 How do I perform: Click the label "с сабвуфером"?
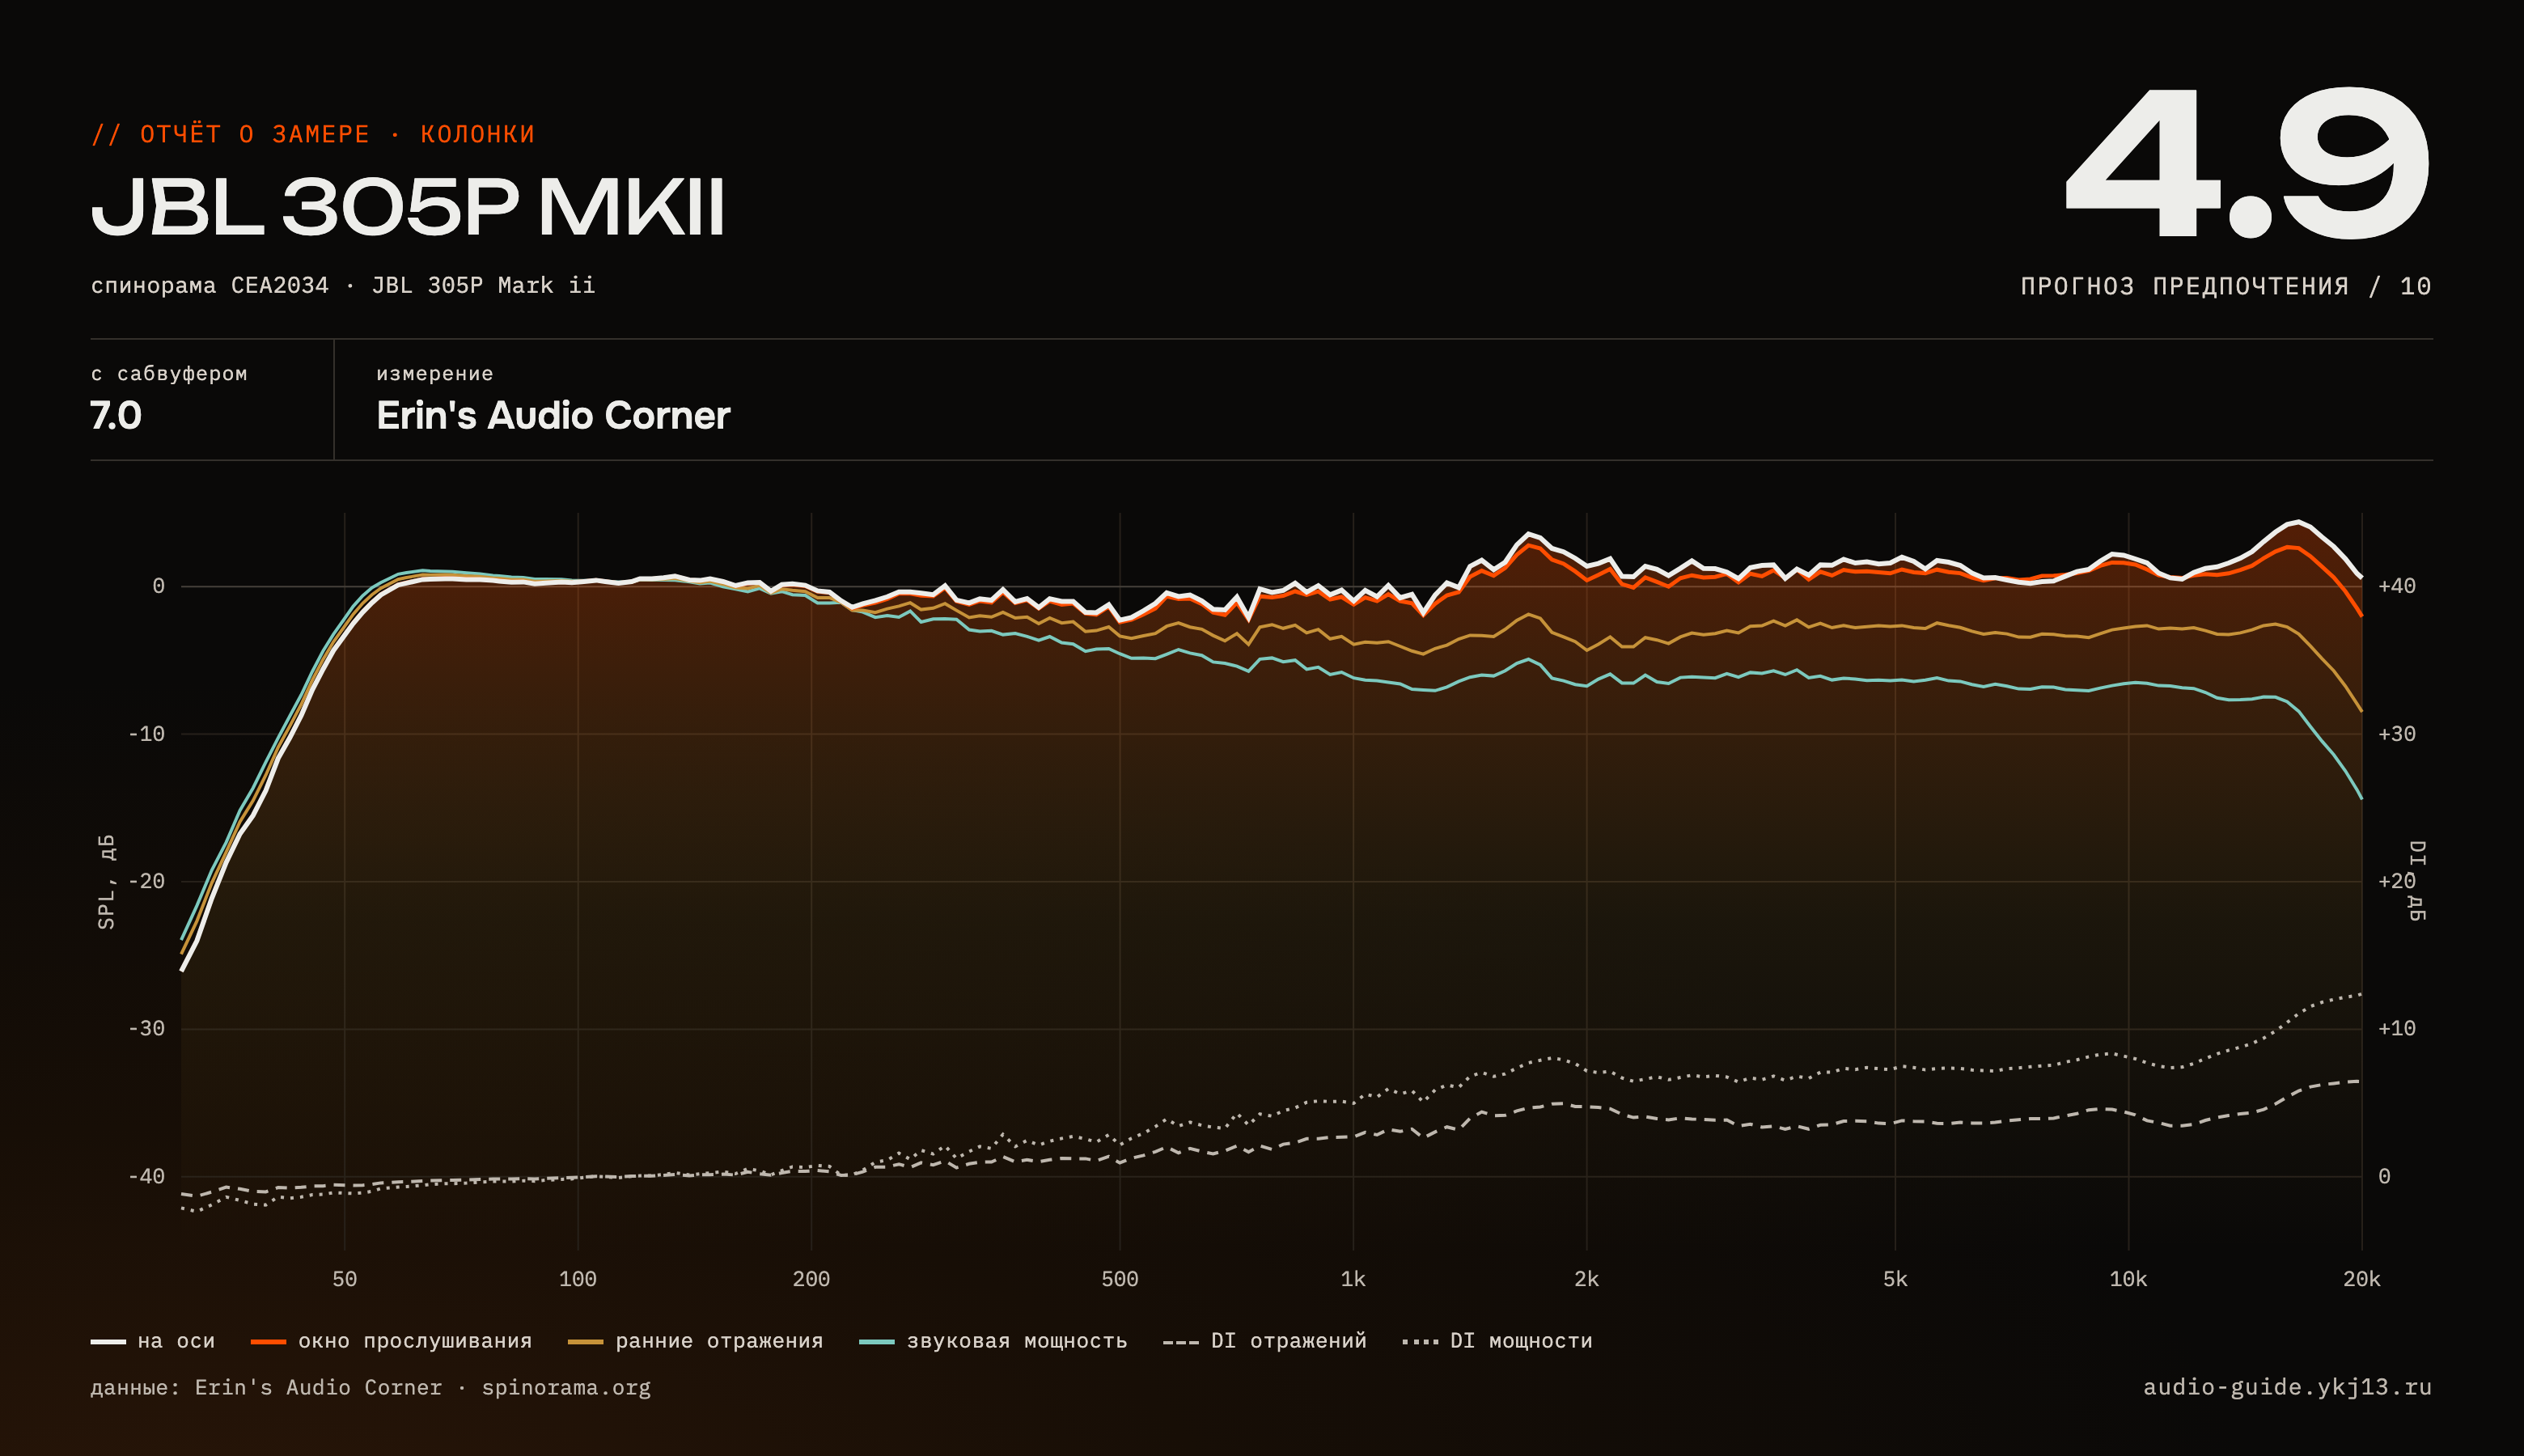click(x=169, y=374)
